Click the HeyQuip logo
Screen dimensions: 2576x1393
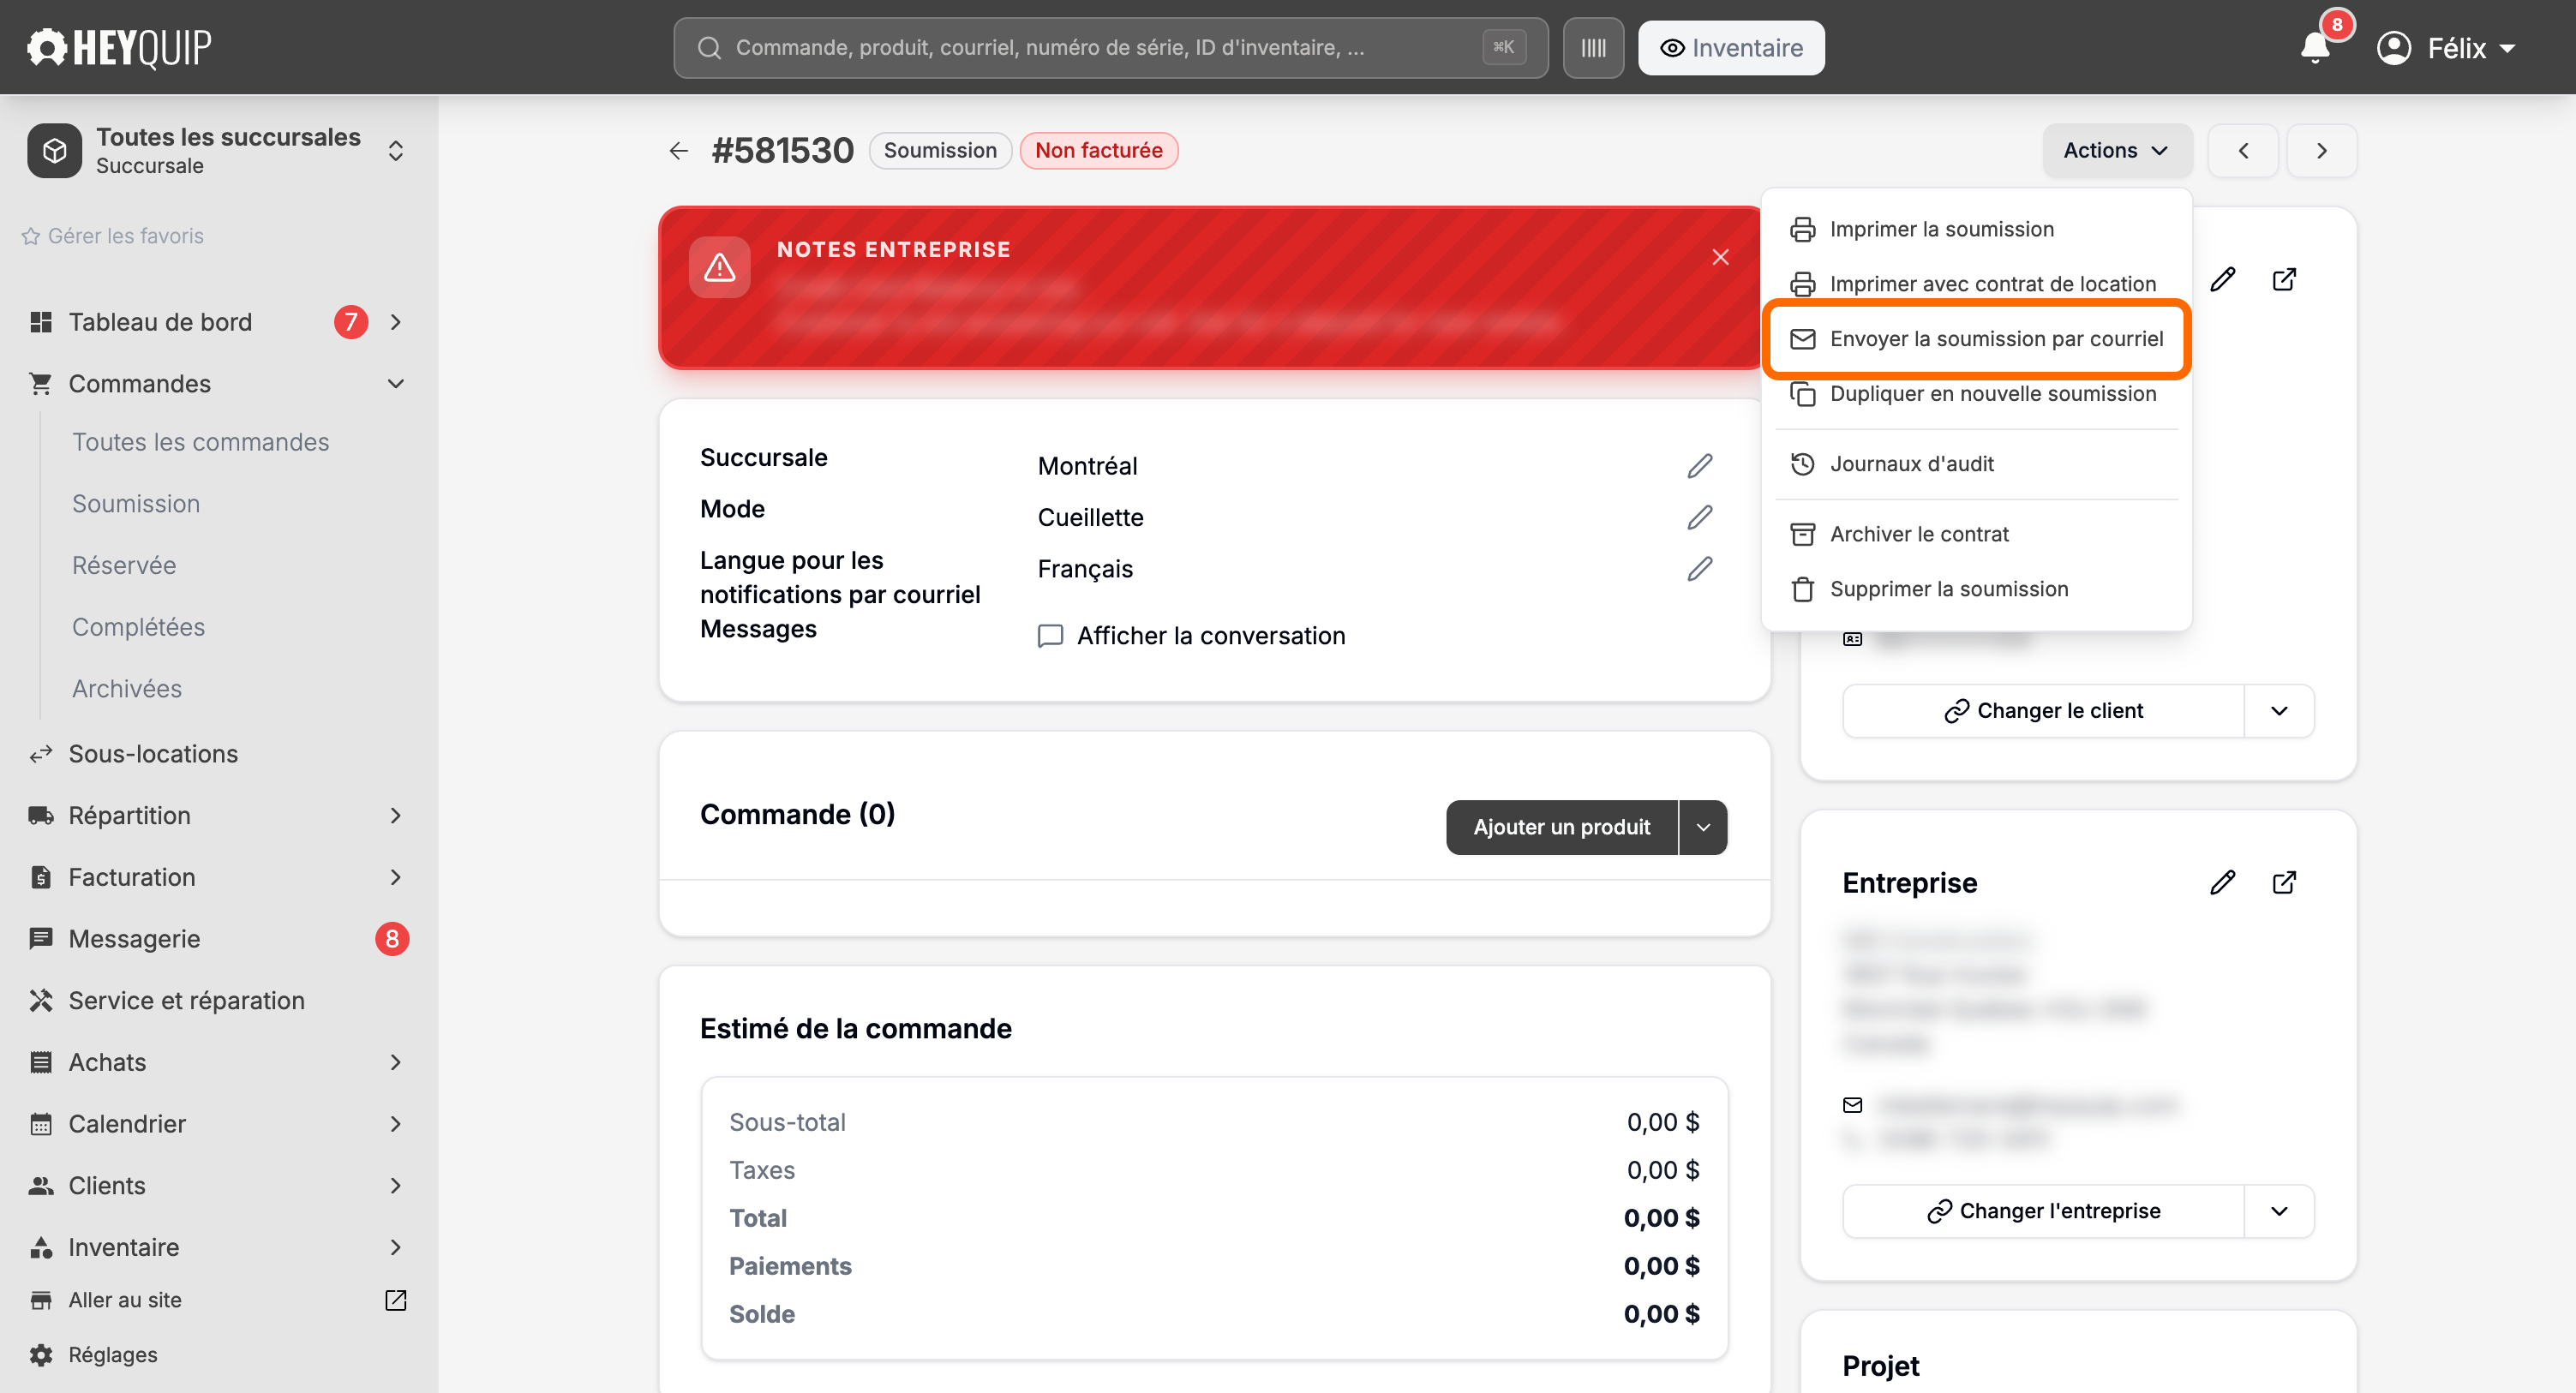click(x=119, y=48)
